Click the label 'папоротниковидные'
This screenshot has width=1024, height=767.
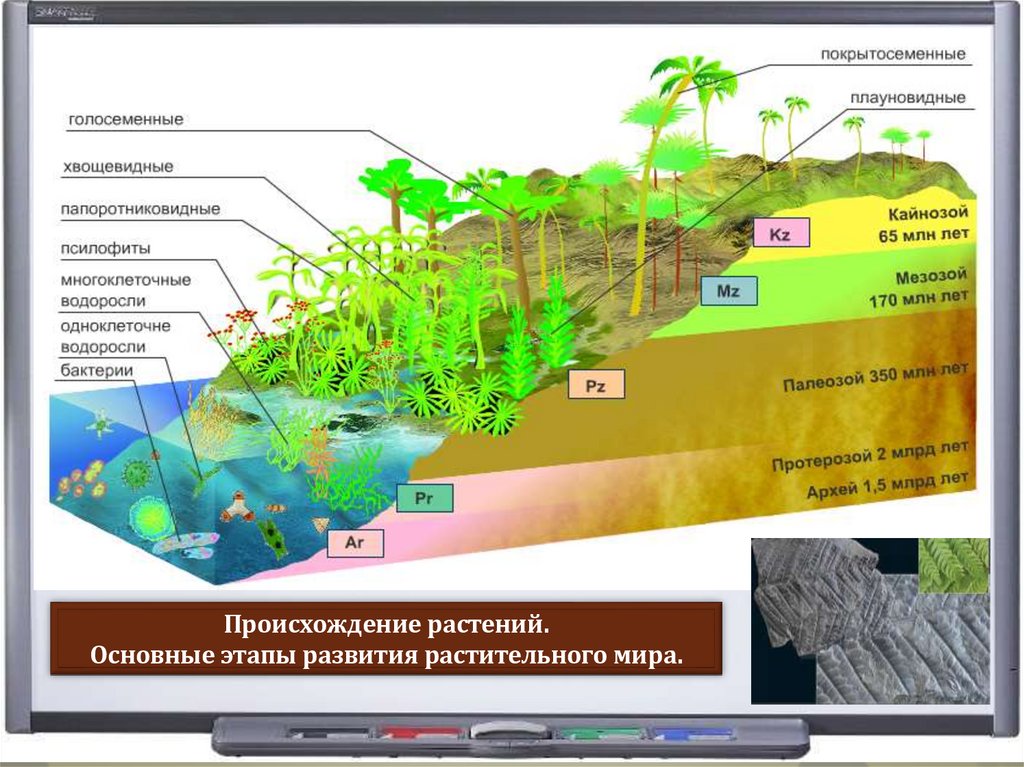pos(140,209)
